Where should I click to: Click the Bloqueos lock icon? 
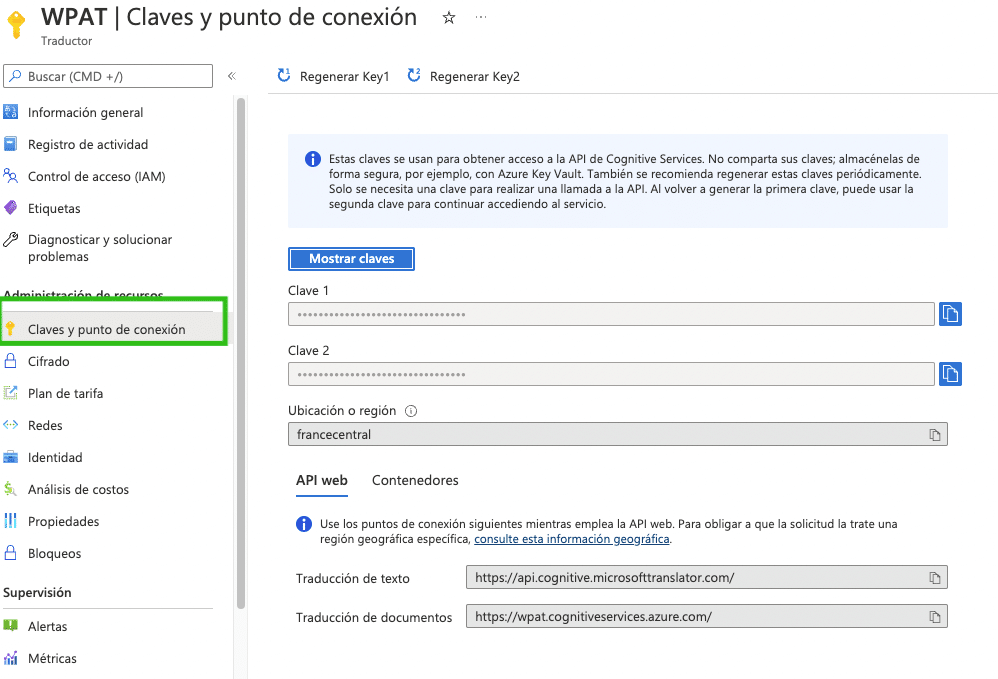pos(11,552)
